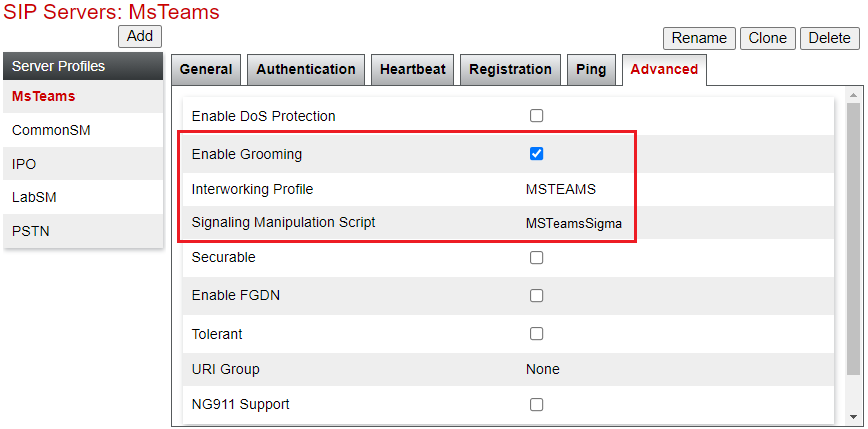Select the CommonSM server profile
Image resolution: width=868 pixels, height=429 pixels.
tap(83, 131)
